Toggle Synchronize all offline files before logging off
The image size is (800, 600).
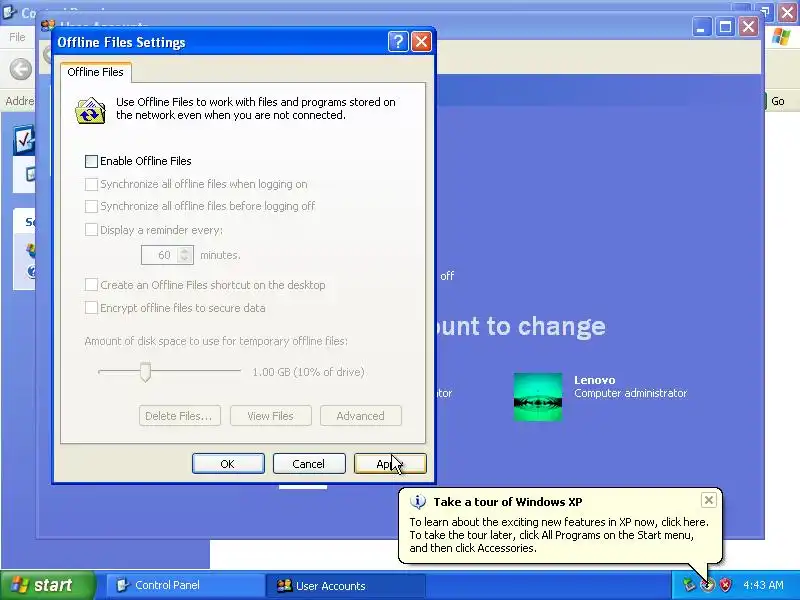tap(91, 206)
